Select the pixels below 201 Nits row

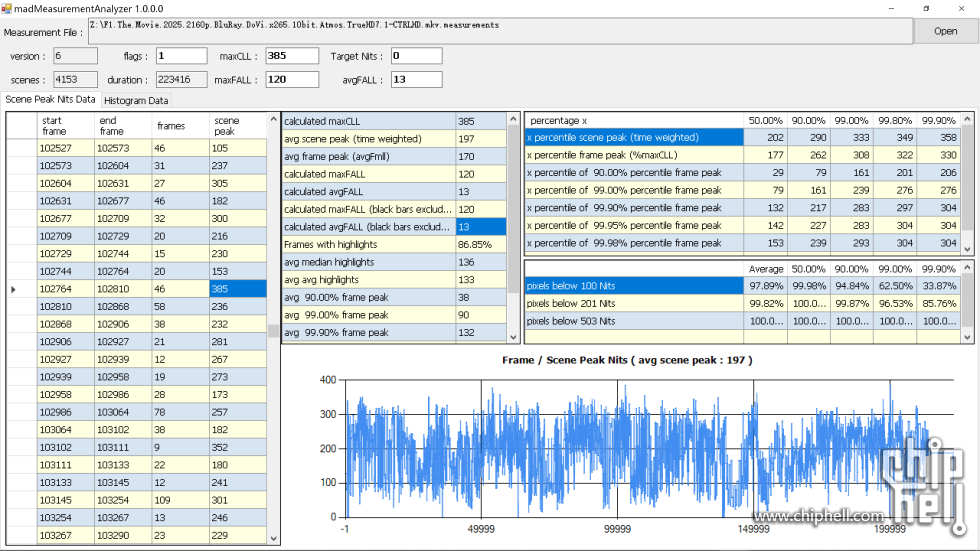point(634,303)
